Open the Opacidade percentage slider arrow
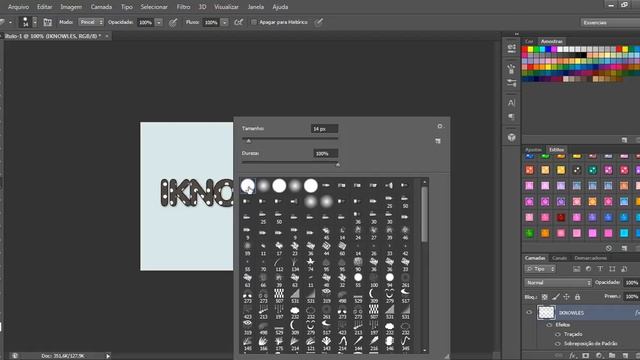The width and height of the screenshot is (640, 360). coord(159,22)
